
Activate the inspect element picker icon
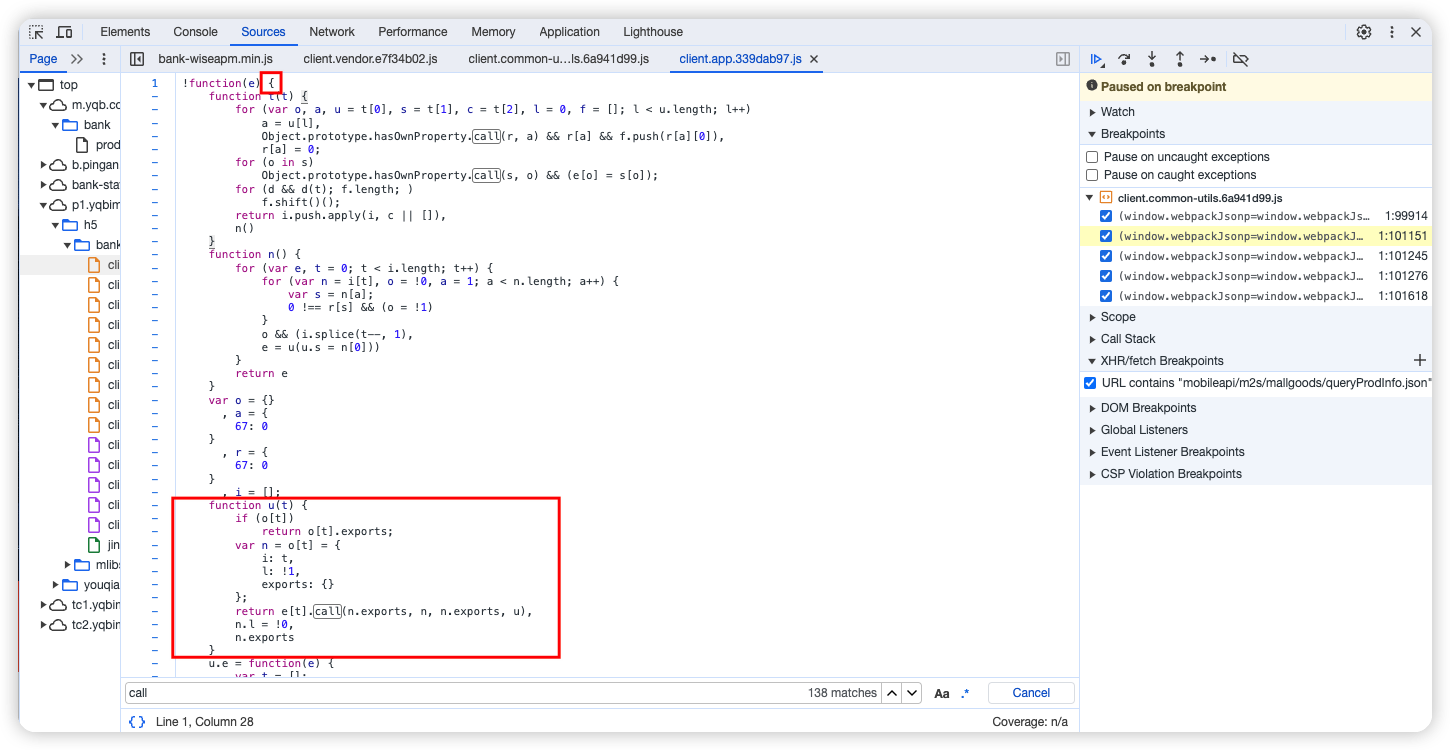pos(36,32)
